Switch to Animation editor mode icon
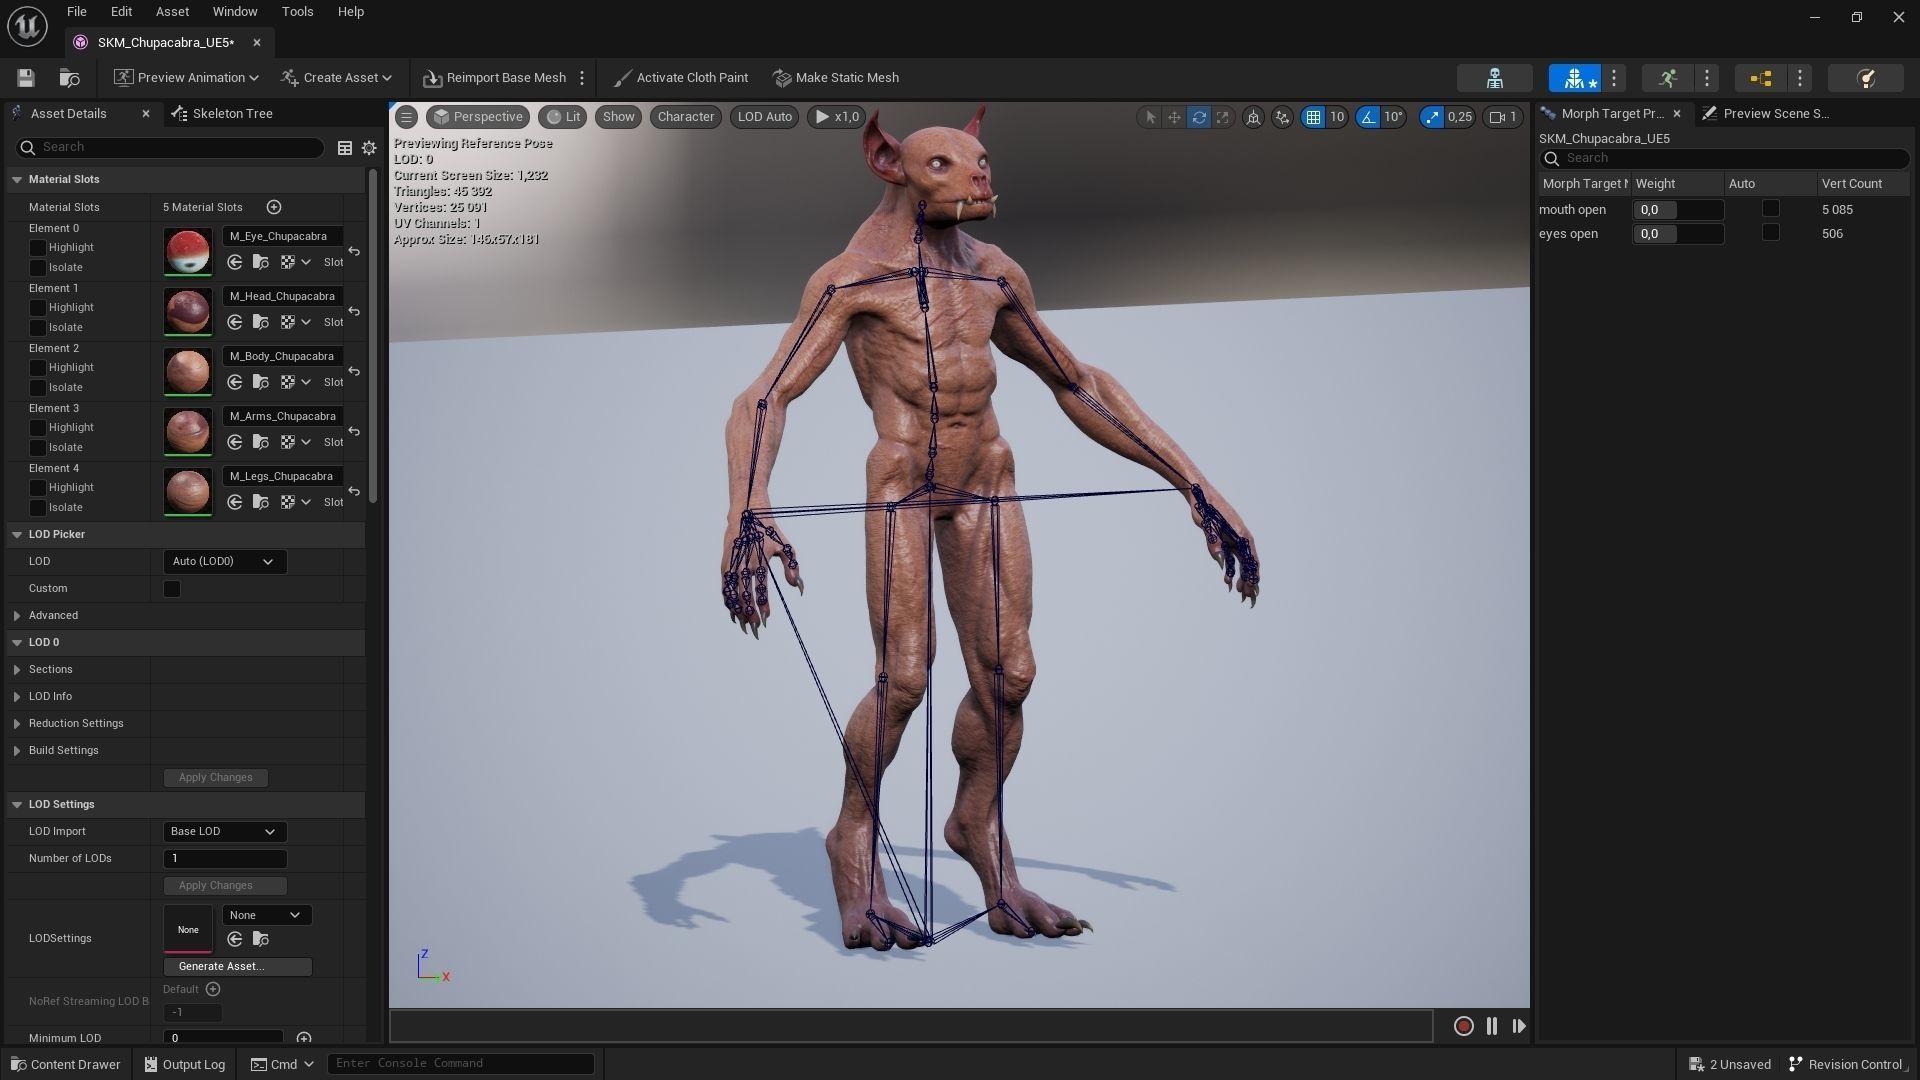The width and height of the screenshot is (1920, 1080). [1667, 78]
